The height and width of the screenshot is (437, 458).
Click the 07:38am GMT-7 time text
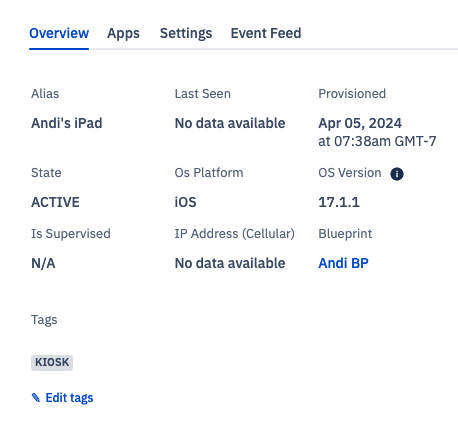(x=385, y=141)
